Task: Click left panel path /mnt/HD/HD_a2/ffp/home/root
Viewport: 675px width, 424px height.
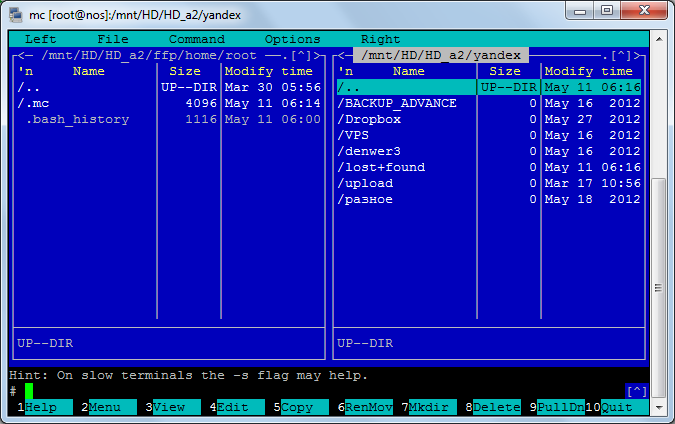Action: 149,56
